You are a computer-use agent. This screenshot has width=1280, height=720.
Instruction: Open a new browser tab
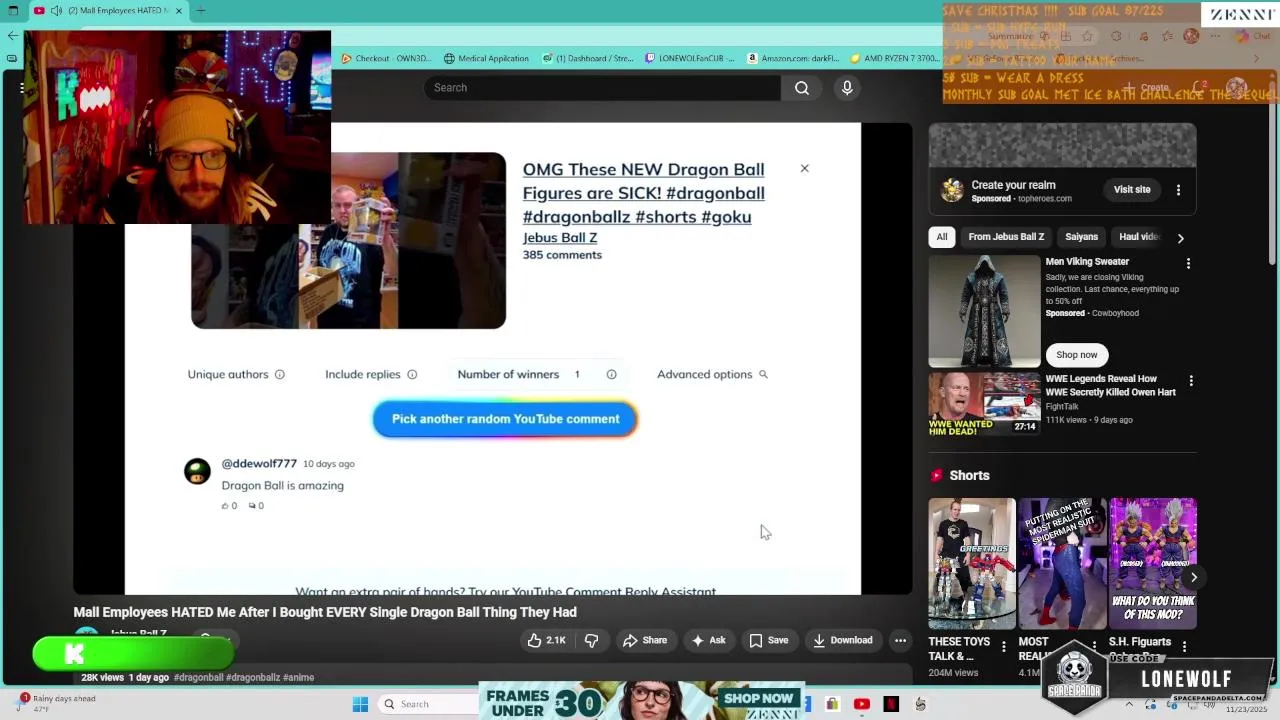pos(201,11)
